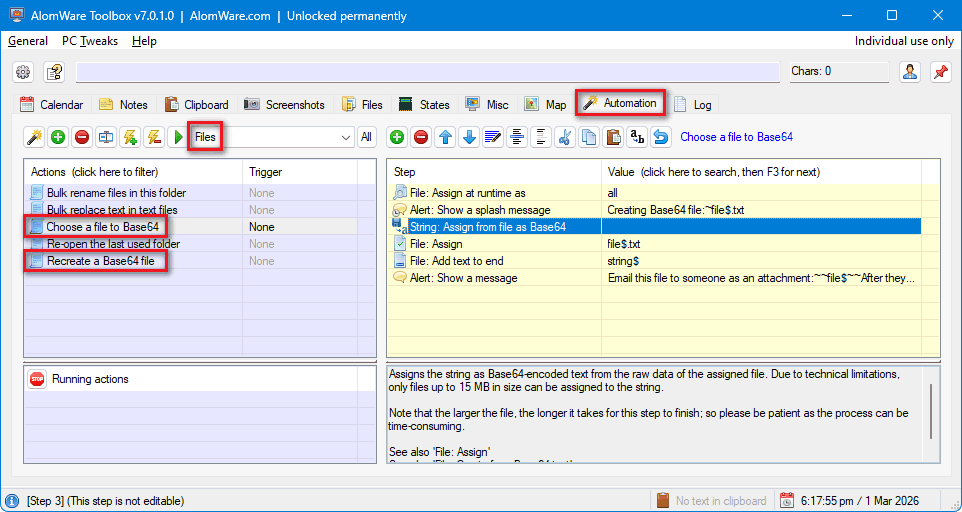The width and height of the screenshot is (962, 512).
Task: Move selected step up with blue arrow
Action: pyautogui.click(x=445, y=137)
